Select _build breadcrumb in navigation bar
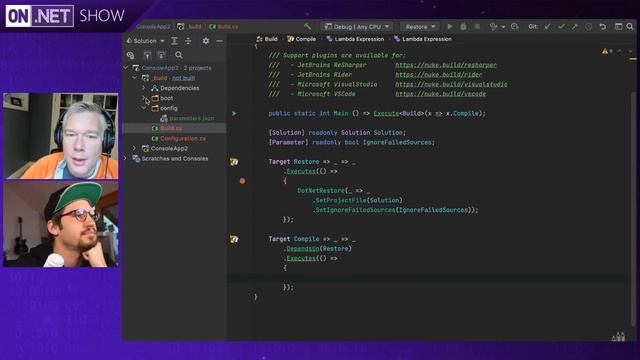The image size is (640, 360). pyautogui.click(x=190, y=27)
